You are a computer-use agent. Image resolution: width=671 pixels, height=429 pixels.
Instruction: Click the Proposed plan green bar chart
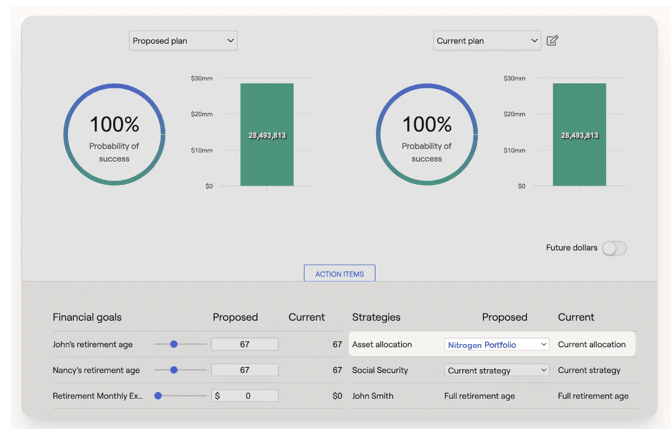pyautogui.click(x=267, y=135)
